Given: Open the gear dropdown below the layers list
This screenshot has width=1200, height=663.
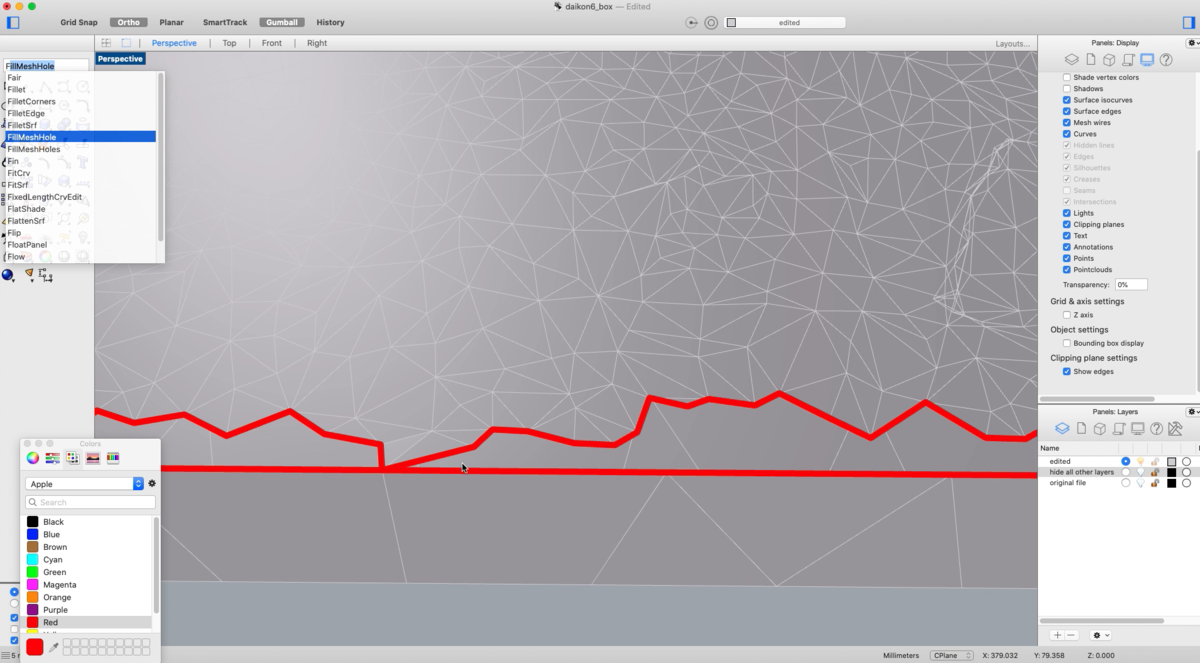Looking at the screenshot, I should 1101,635.
